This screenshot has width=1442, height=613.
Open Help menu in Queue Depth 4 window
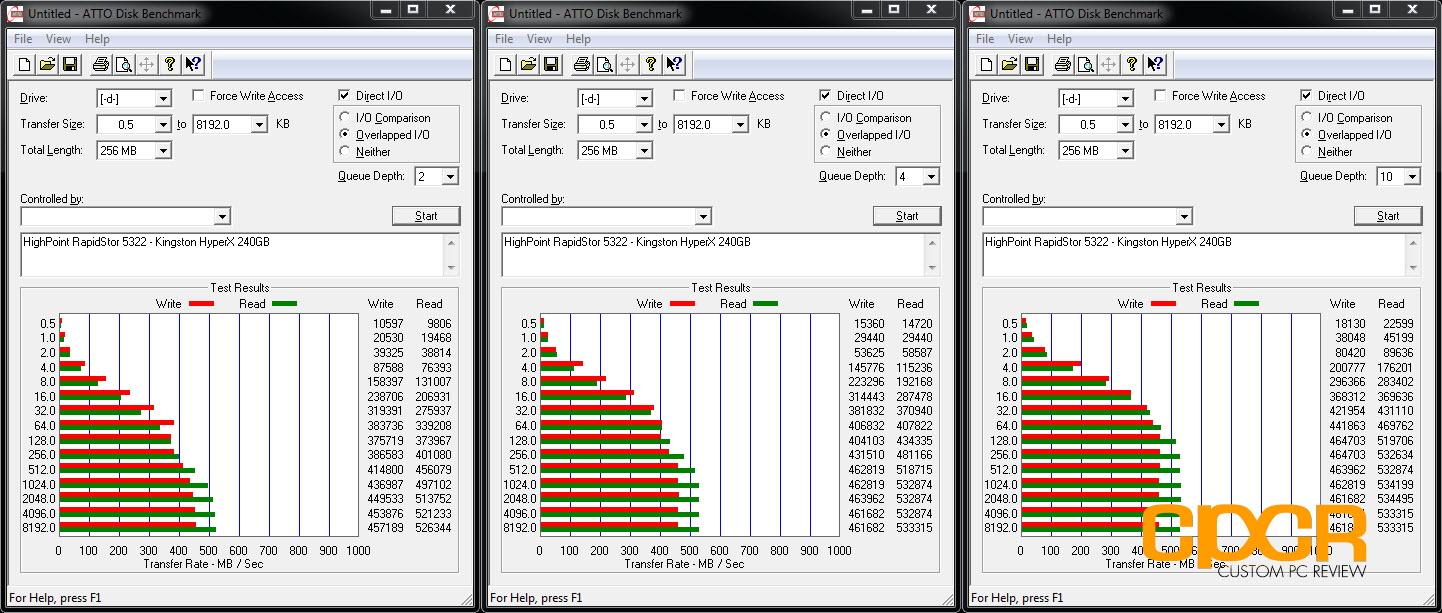pyautogui.click(x=578, y=39)
